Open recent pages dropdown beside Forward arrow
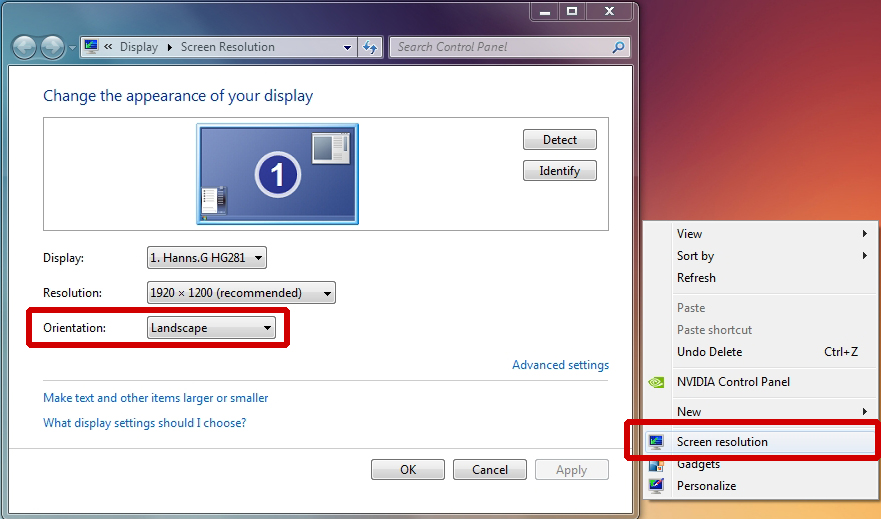This screenshot has height=519, width=881. click(x=72, y=48)
